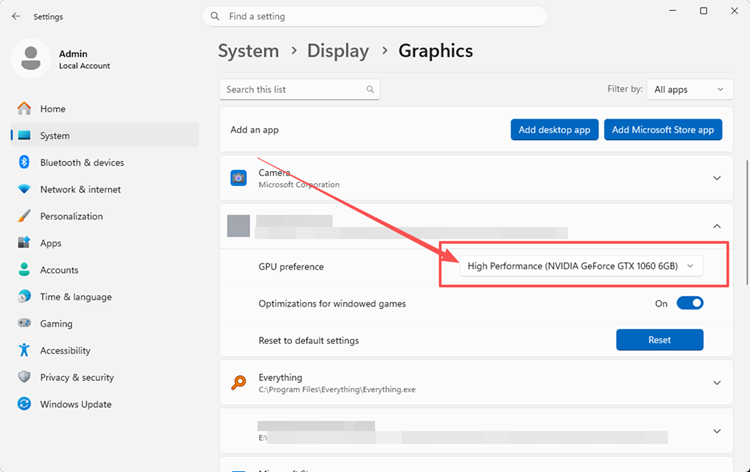
Task: Click the GPU preference label
Action: click(x=291, y=266)
